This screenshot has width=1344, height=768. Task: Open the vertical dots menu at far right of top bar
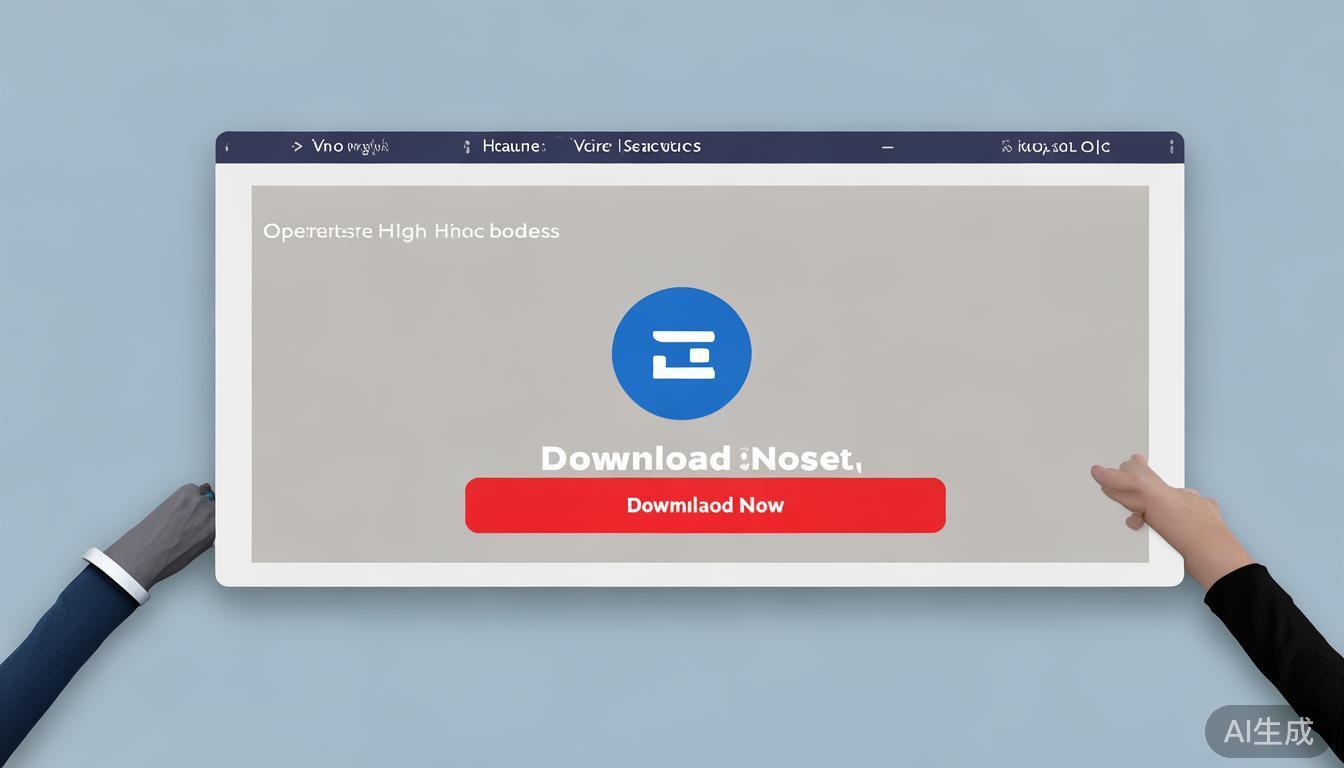click(1171, 147)
